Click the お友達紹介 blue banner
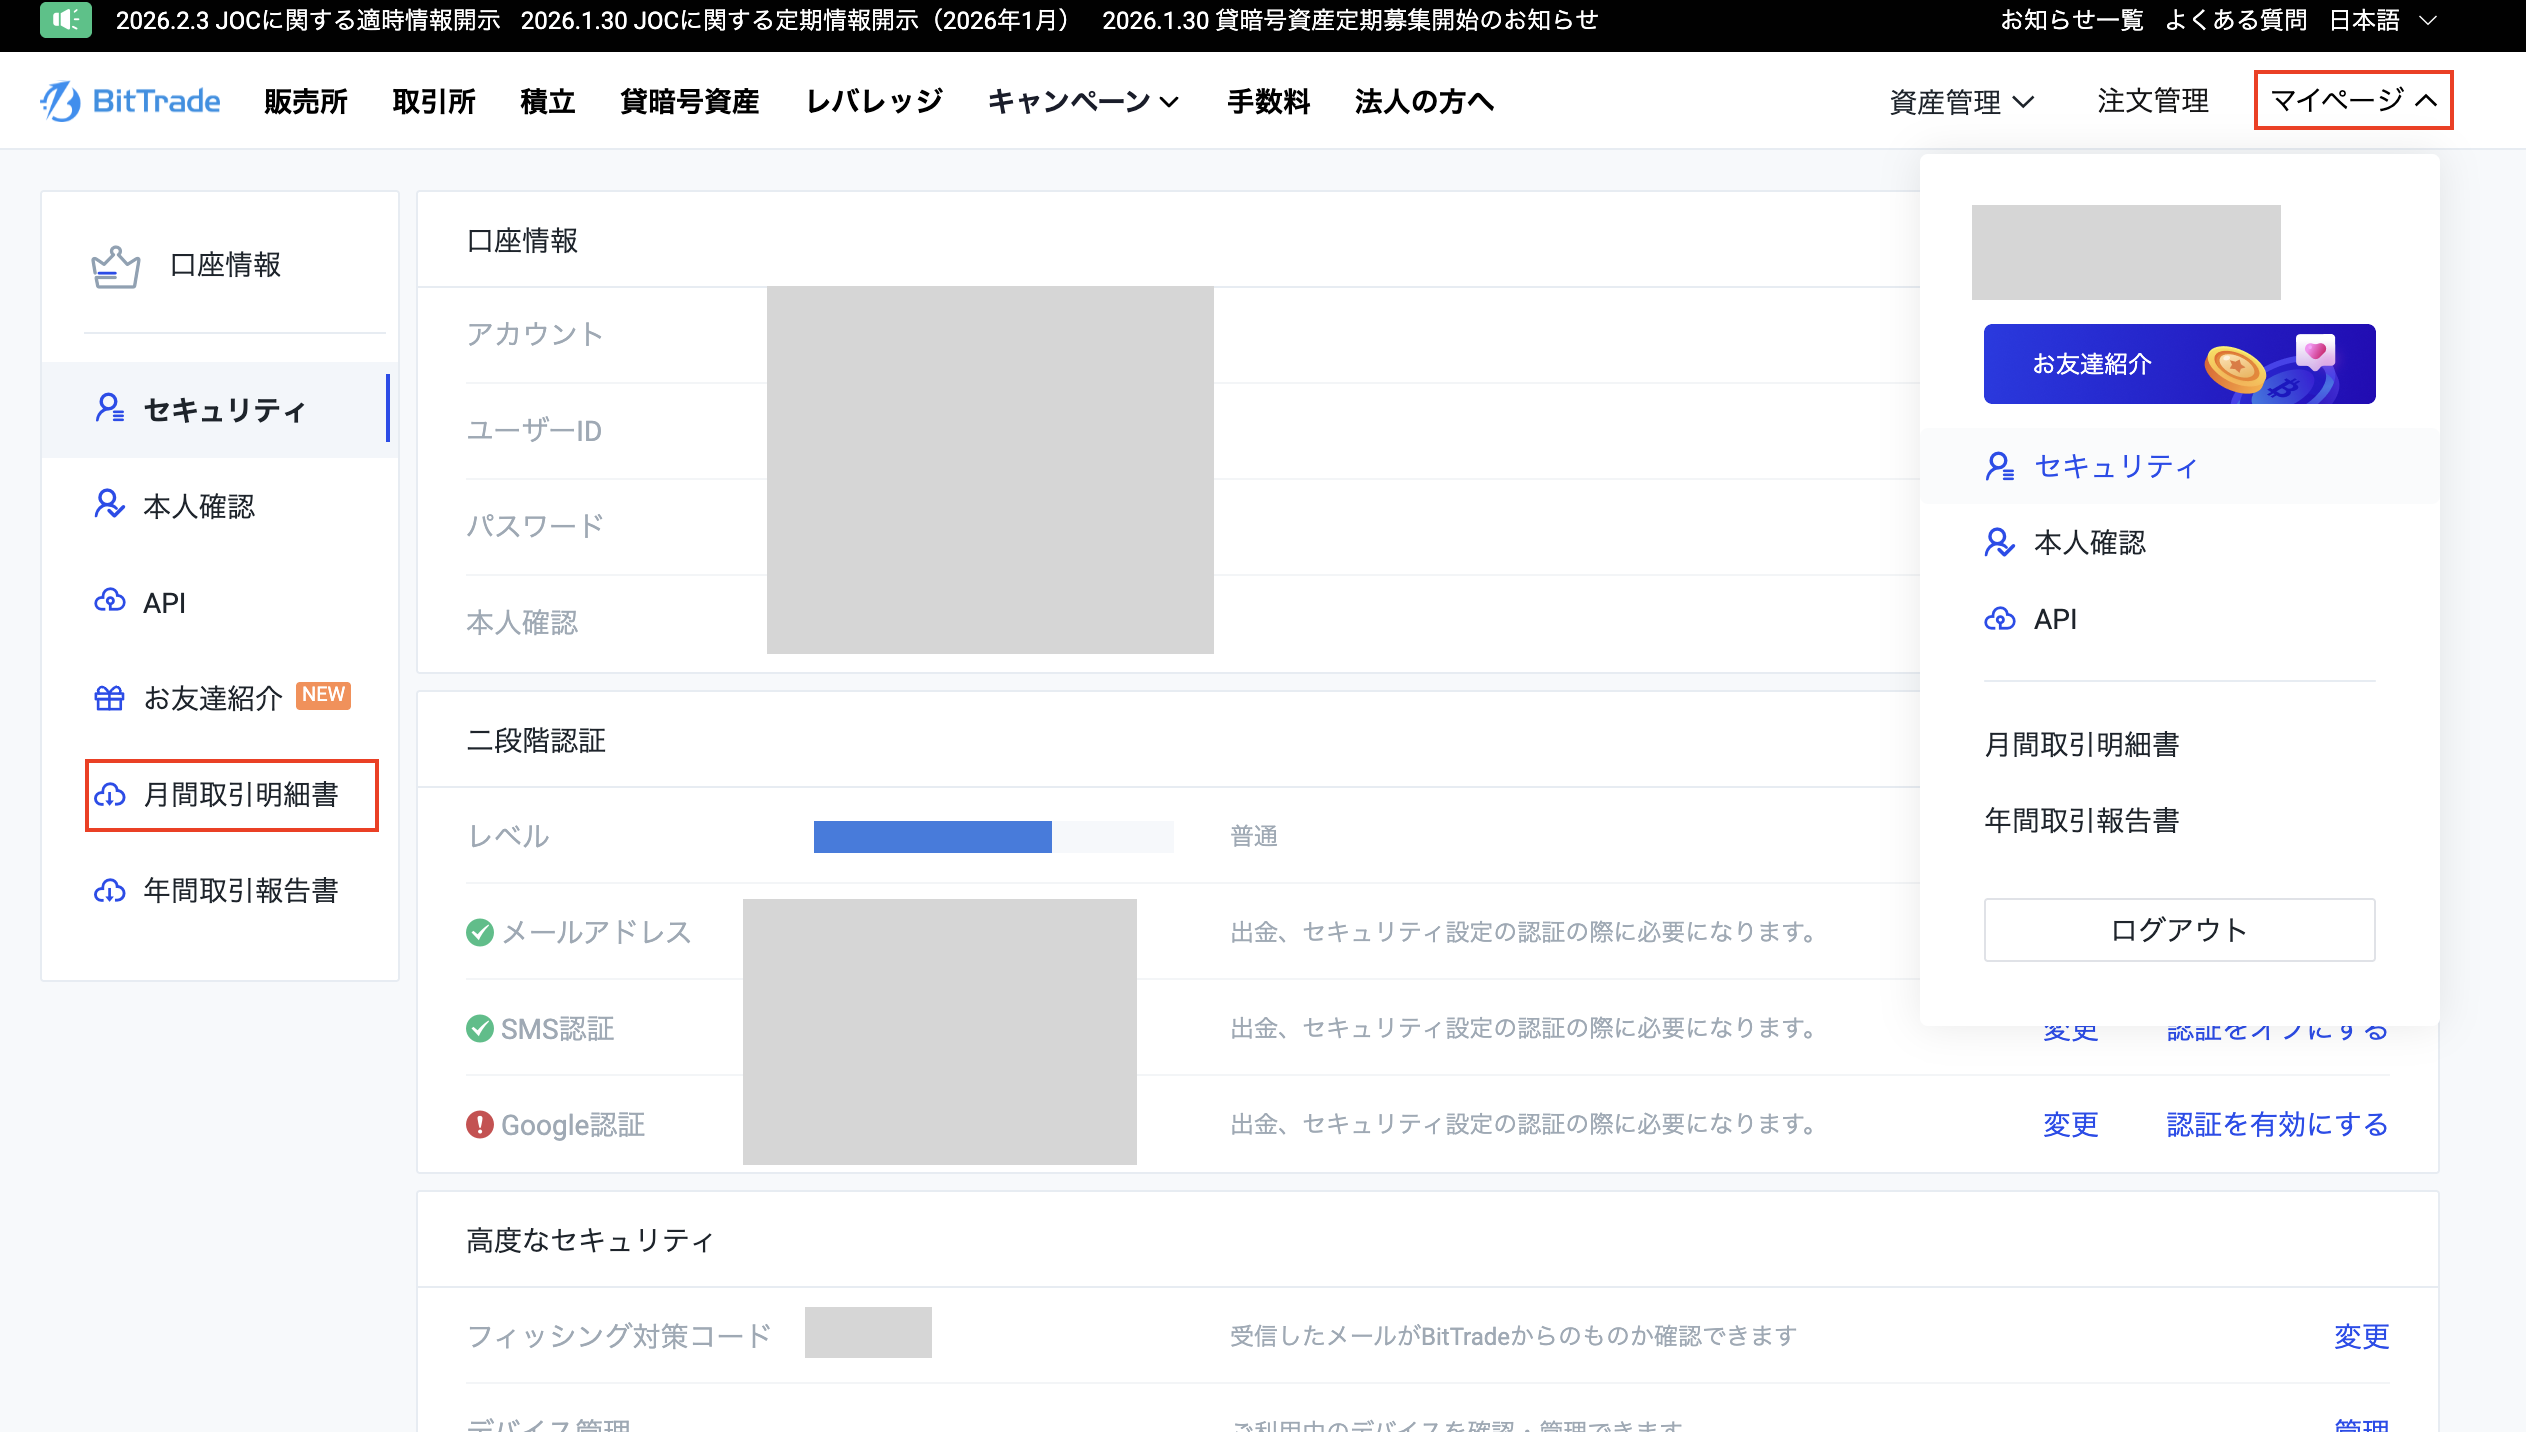The width and height of the screenshot is (2526, 1432). tap(2179, 364)
